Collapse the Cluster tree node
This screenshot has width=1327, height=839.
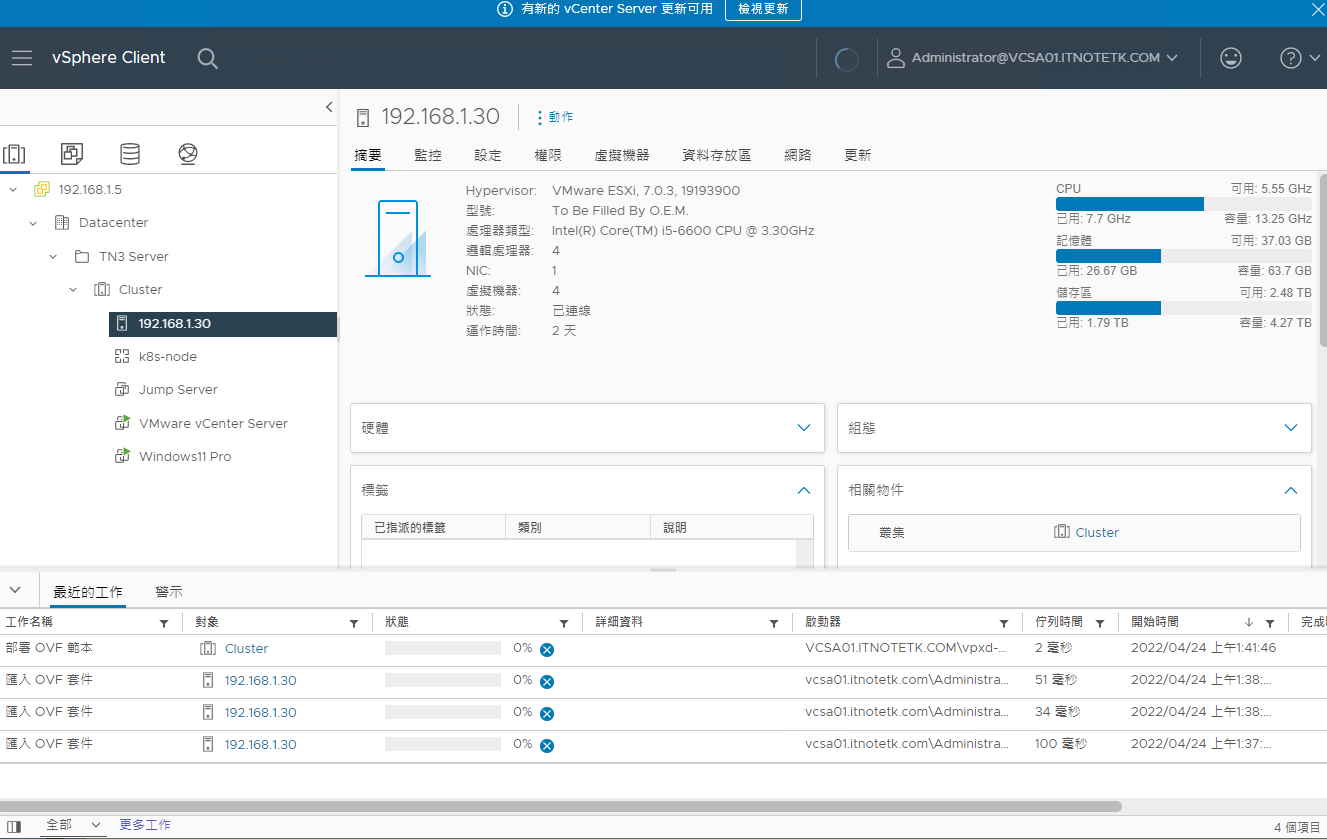click(73, 290)
